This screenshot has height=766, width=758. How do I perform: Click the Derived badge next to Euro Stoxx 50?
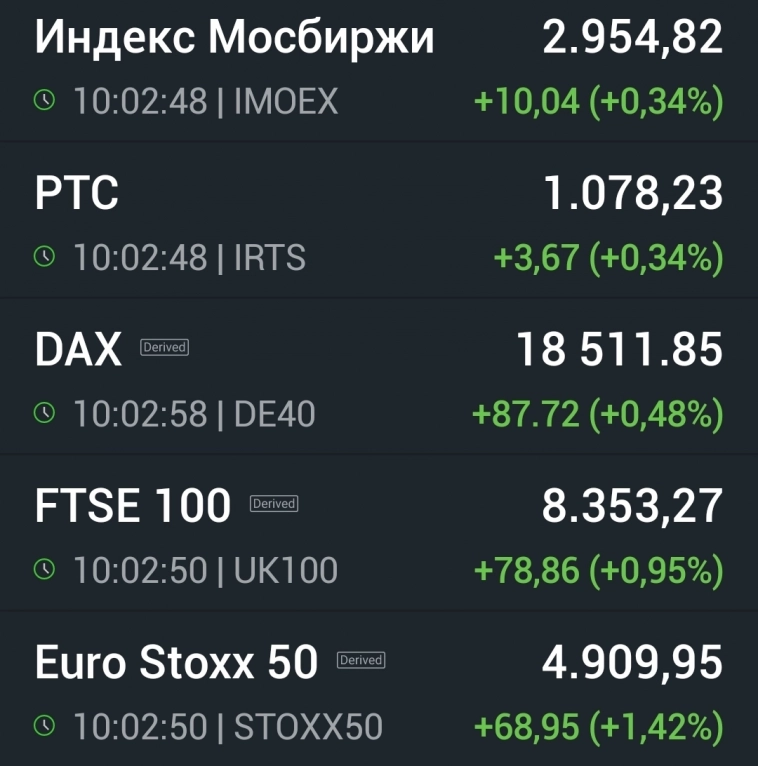click(x=361, y=660)
